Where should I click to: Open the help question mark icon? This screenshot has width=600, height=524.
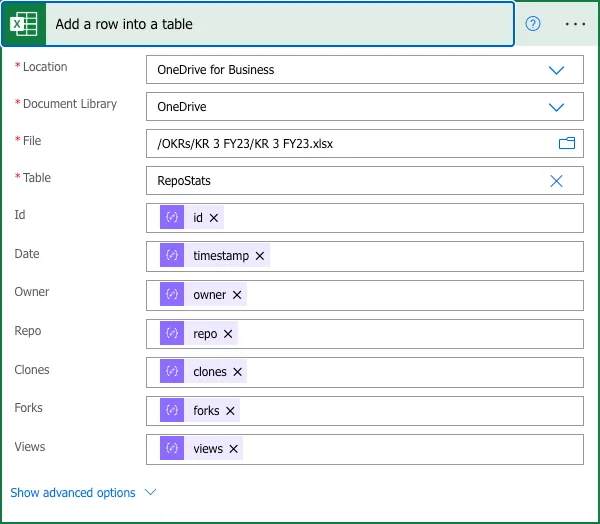(x=533, y=24)
